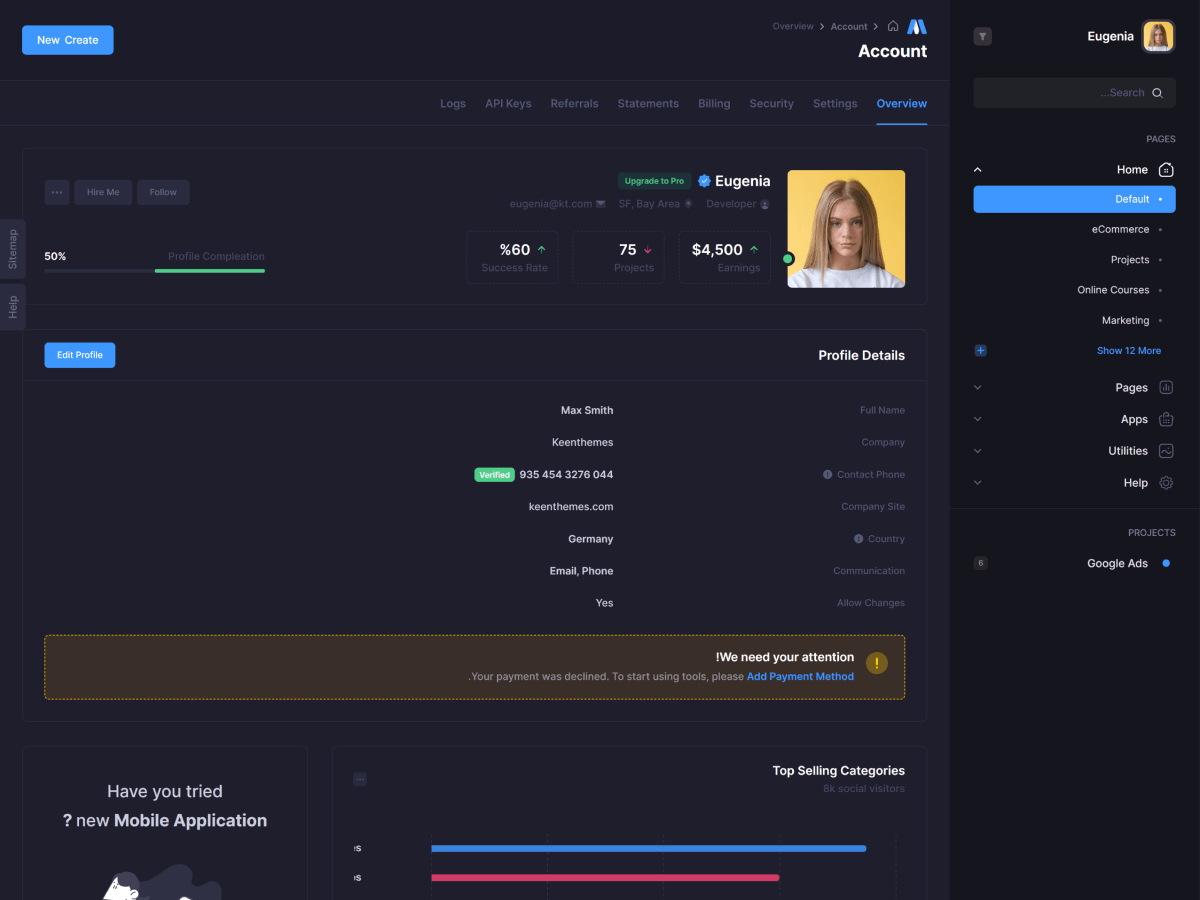This screenshot has width=1200, height=900.
Task: Click the search magnifier icon
Action: point(1157,93)
